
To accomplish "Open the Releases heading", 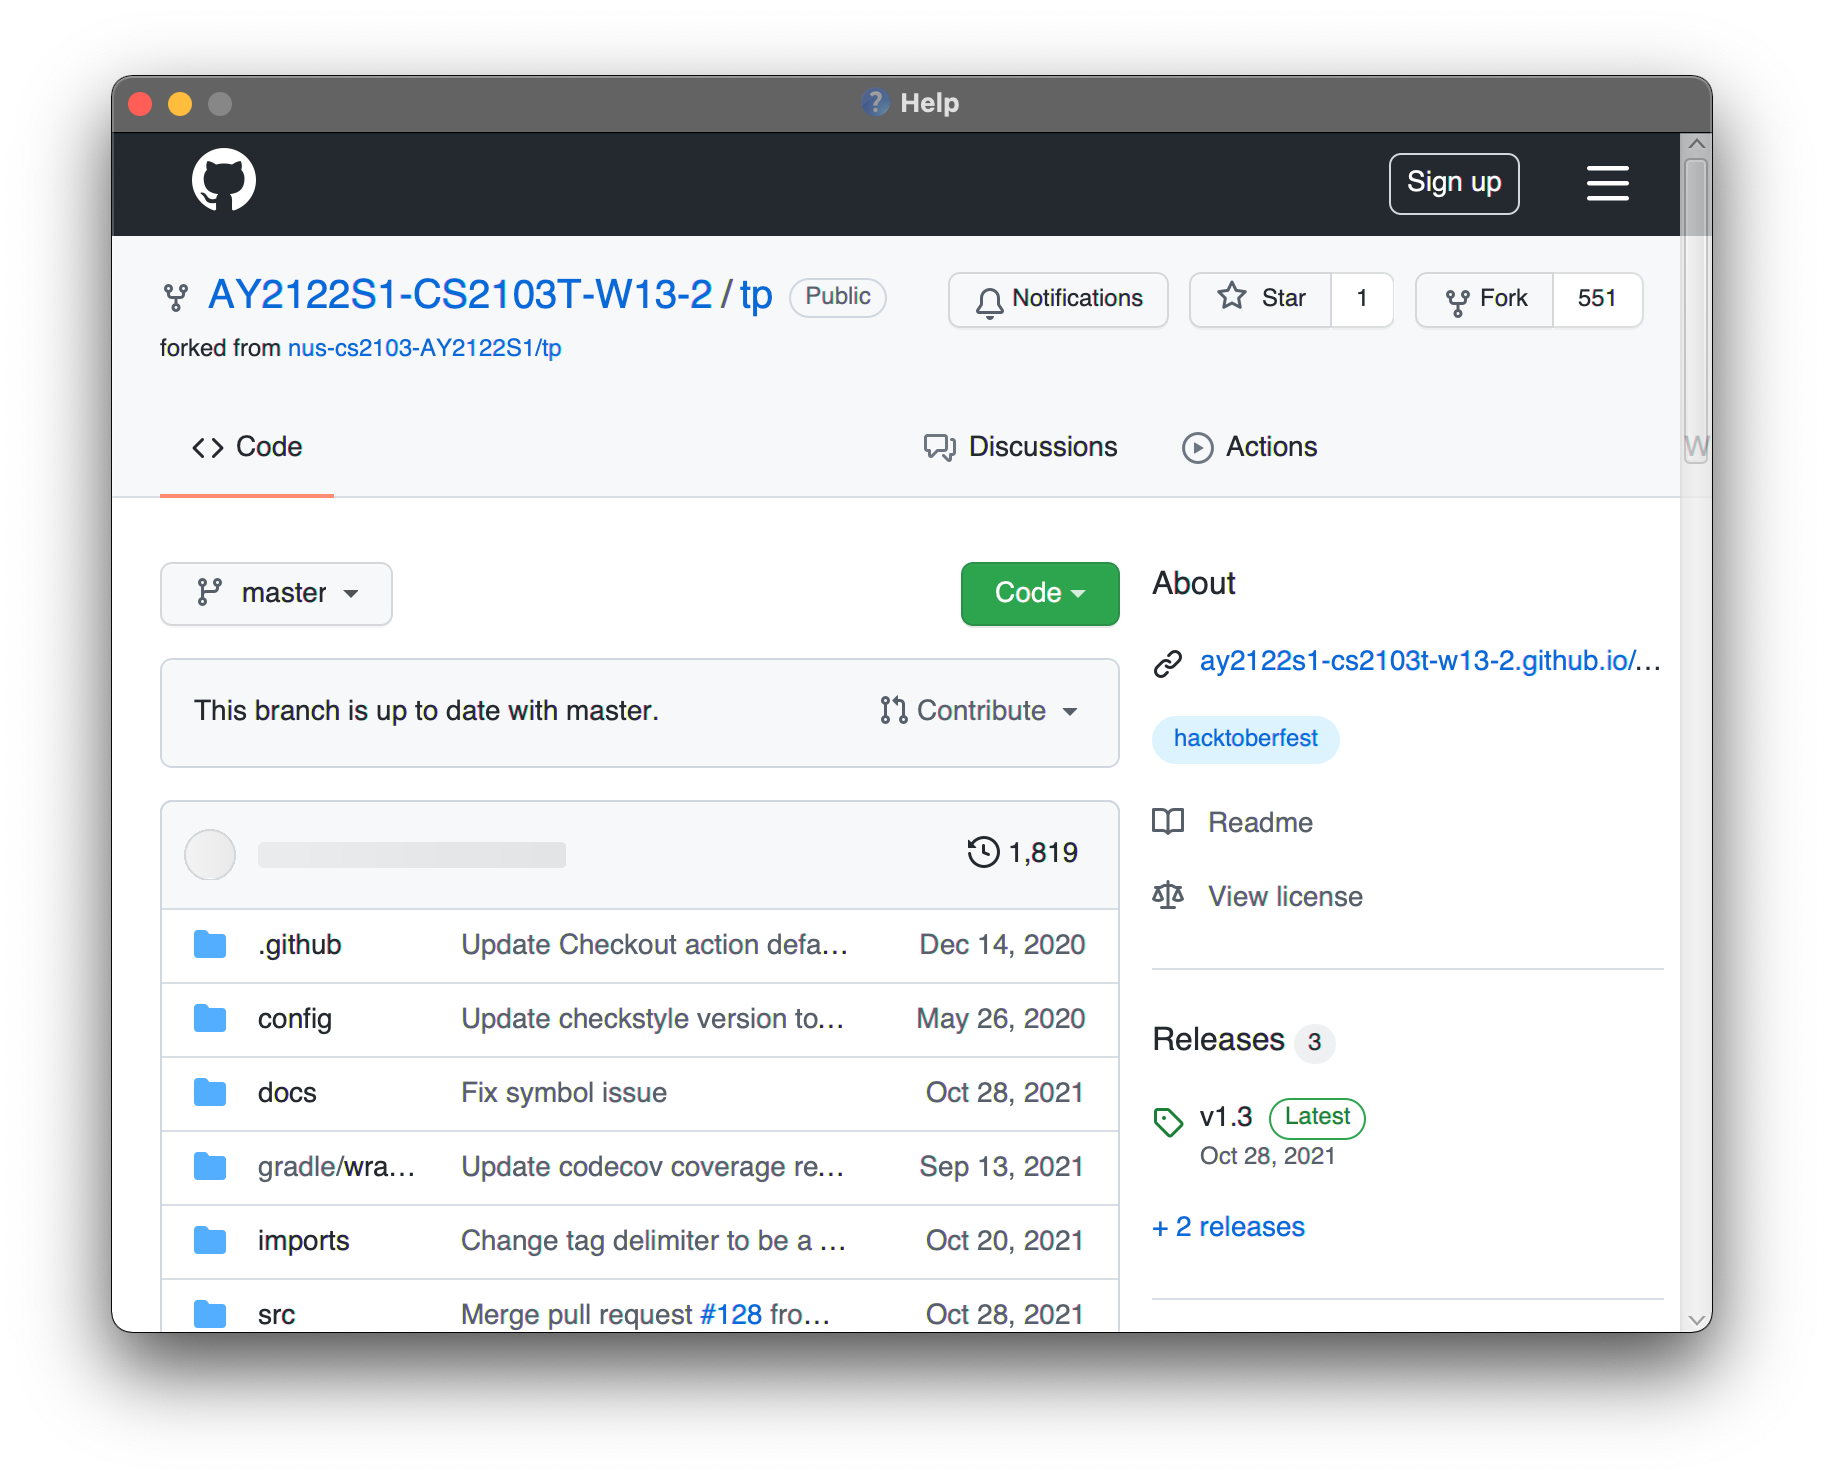I will point(1218,1040).
